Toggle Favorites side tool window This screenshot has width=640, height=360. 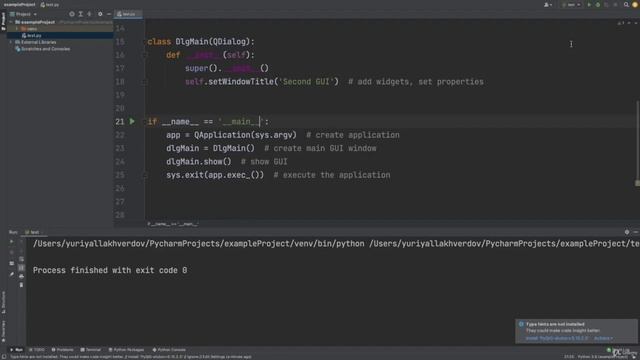(3, 331)
